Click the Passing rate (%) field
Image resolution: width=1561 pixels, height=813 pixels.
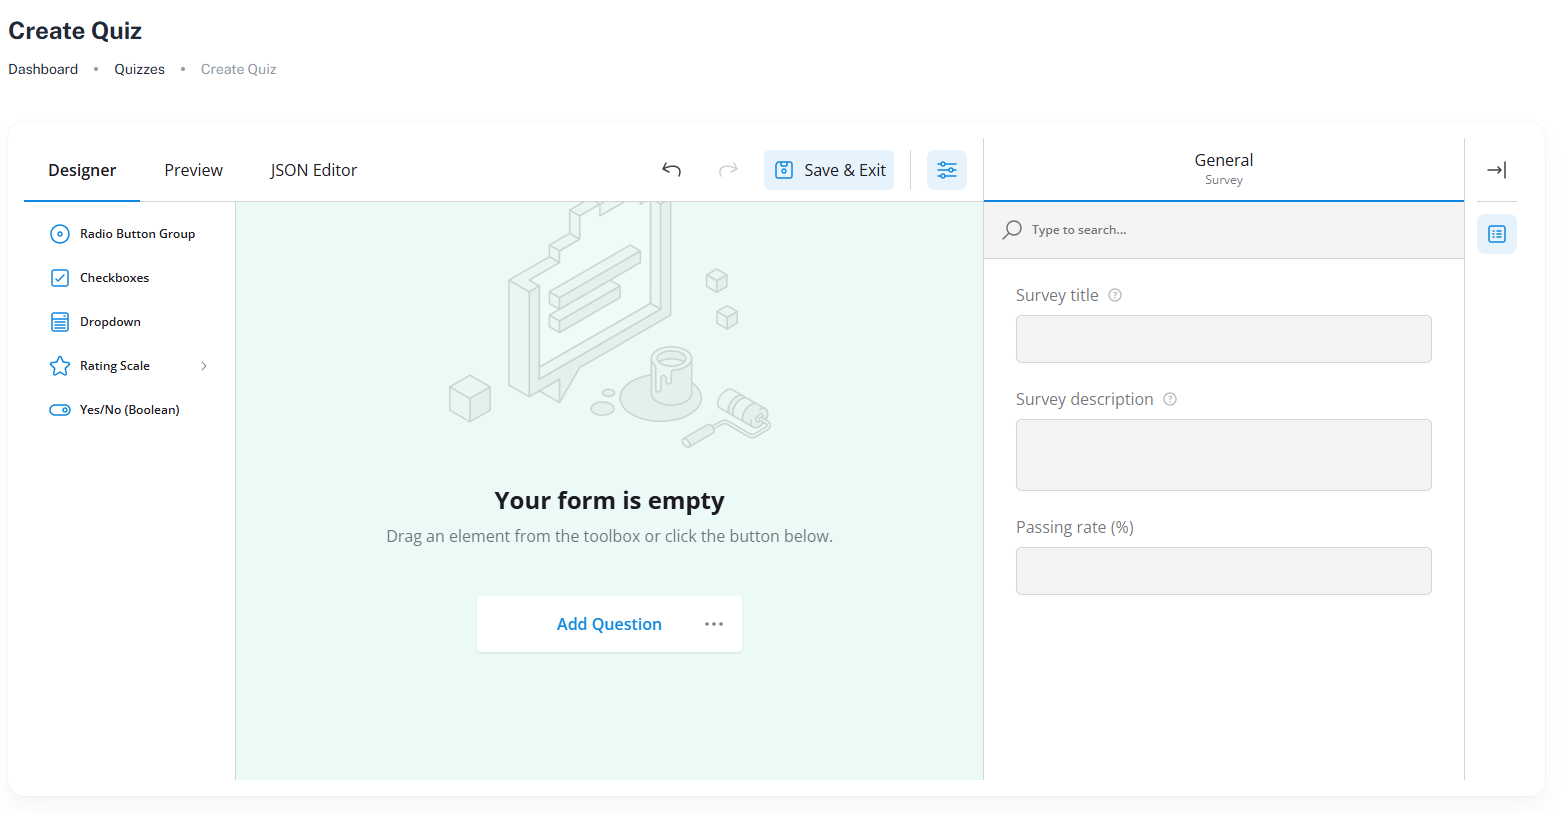click(1223, 571)
